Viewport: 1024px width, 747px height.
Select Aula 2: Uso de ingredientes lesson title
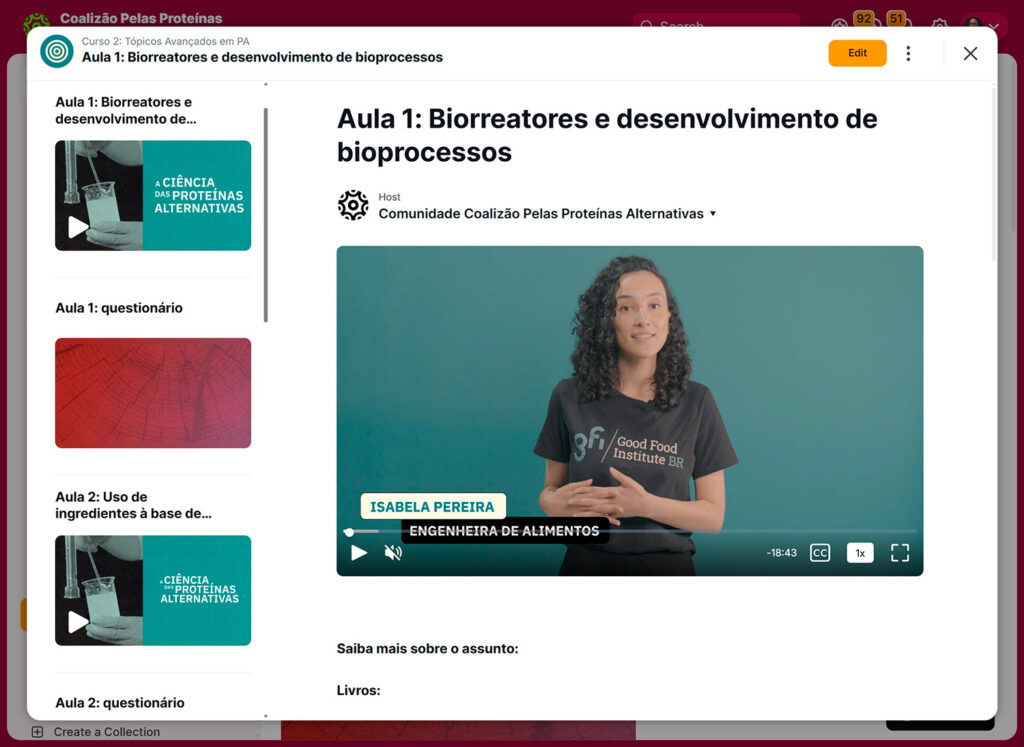[133, 505]
